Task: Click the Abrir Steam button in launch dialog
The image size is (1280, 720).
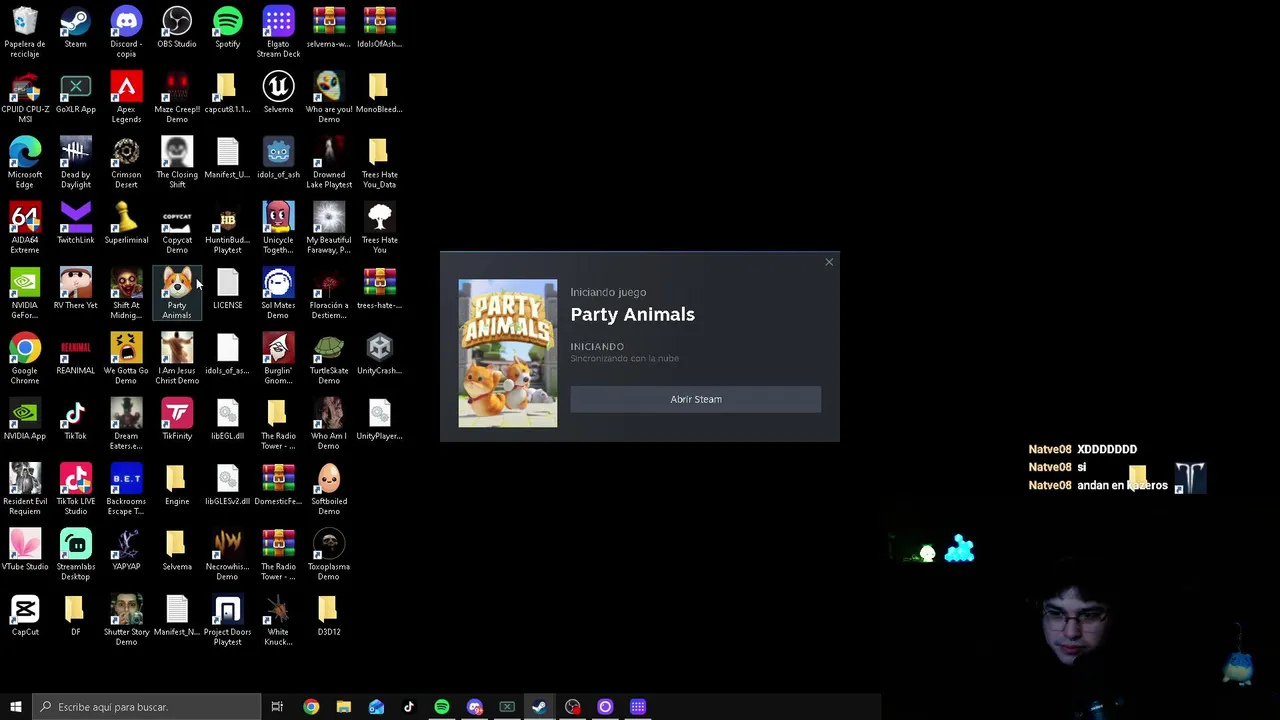Action: [695, 399]
